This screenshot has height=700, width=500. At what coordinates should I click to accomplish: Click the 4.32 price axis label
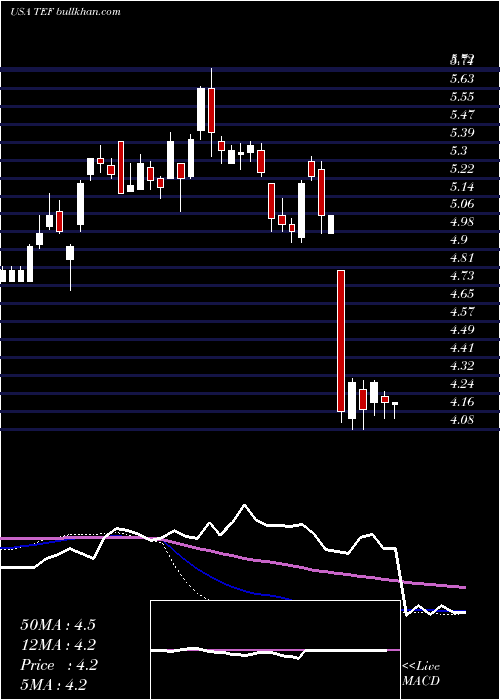(x=462, y=366)
